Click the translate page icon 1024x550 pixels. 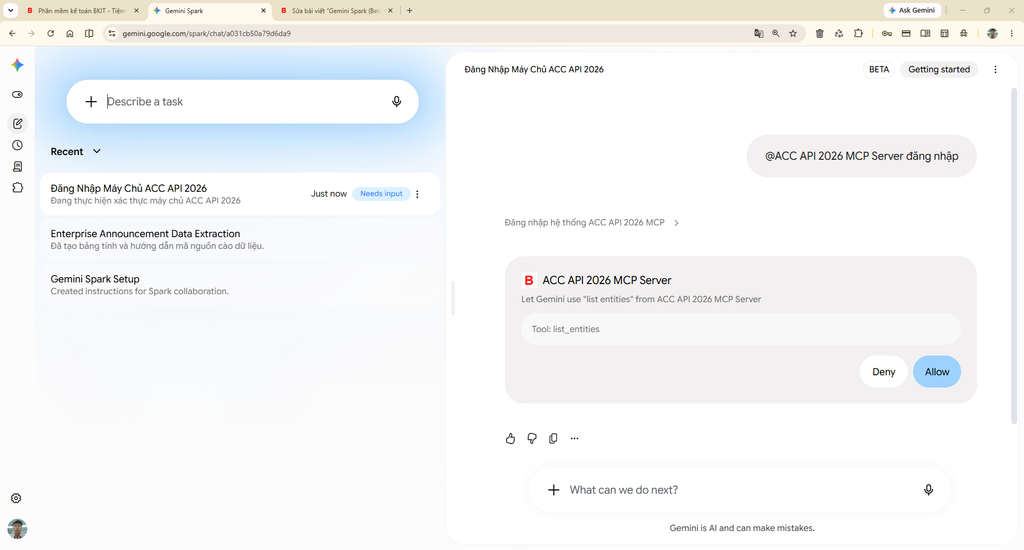click(758, 33)
